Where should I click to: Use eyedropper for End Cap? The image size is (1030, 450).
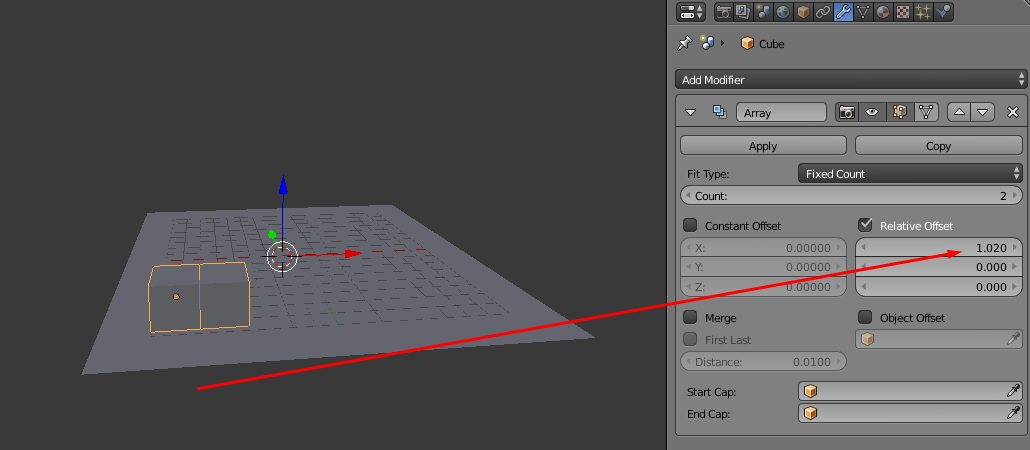1014,413
